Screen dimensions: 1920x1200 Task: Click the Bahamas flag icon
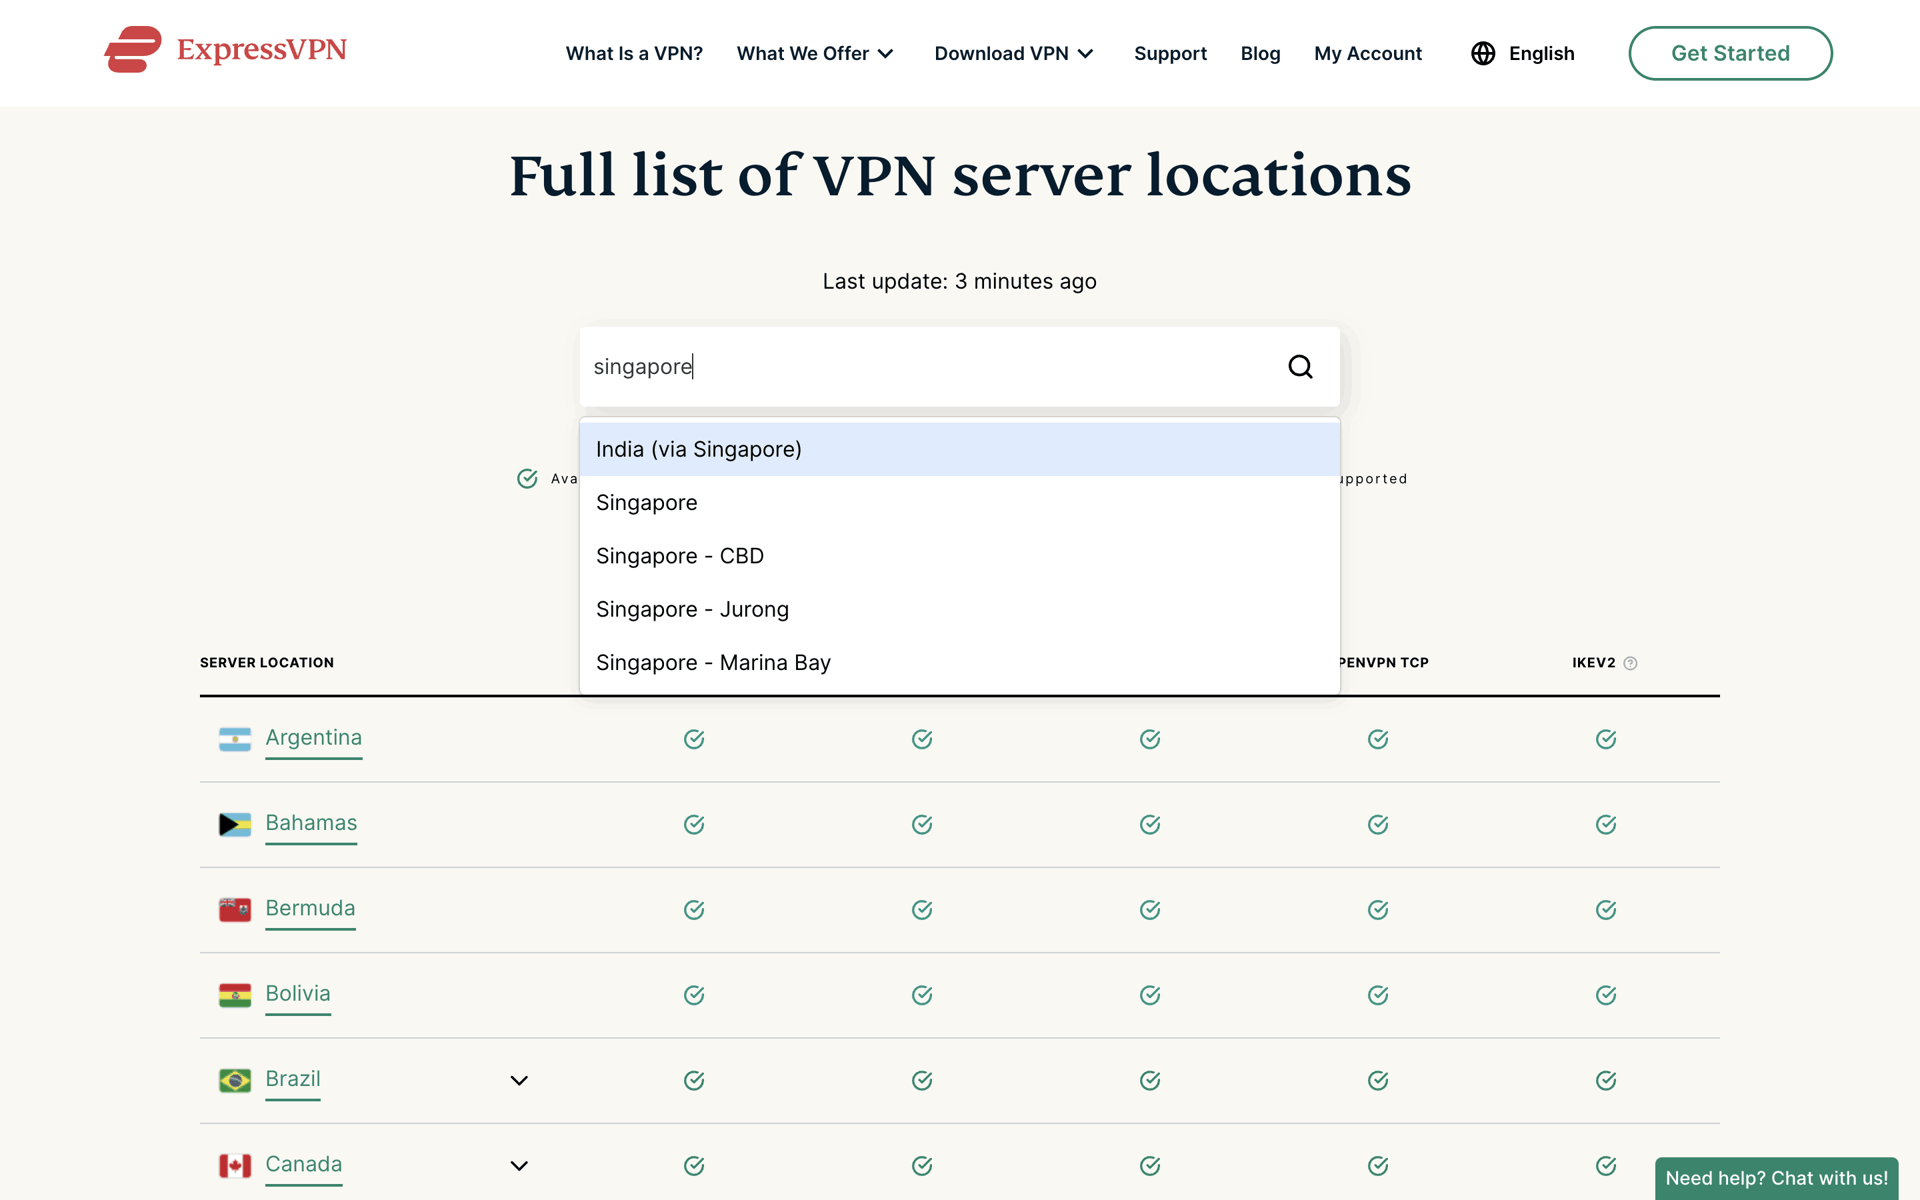[235, 824]
